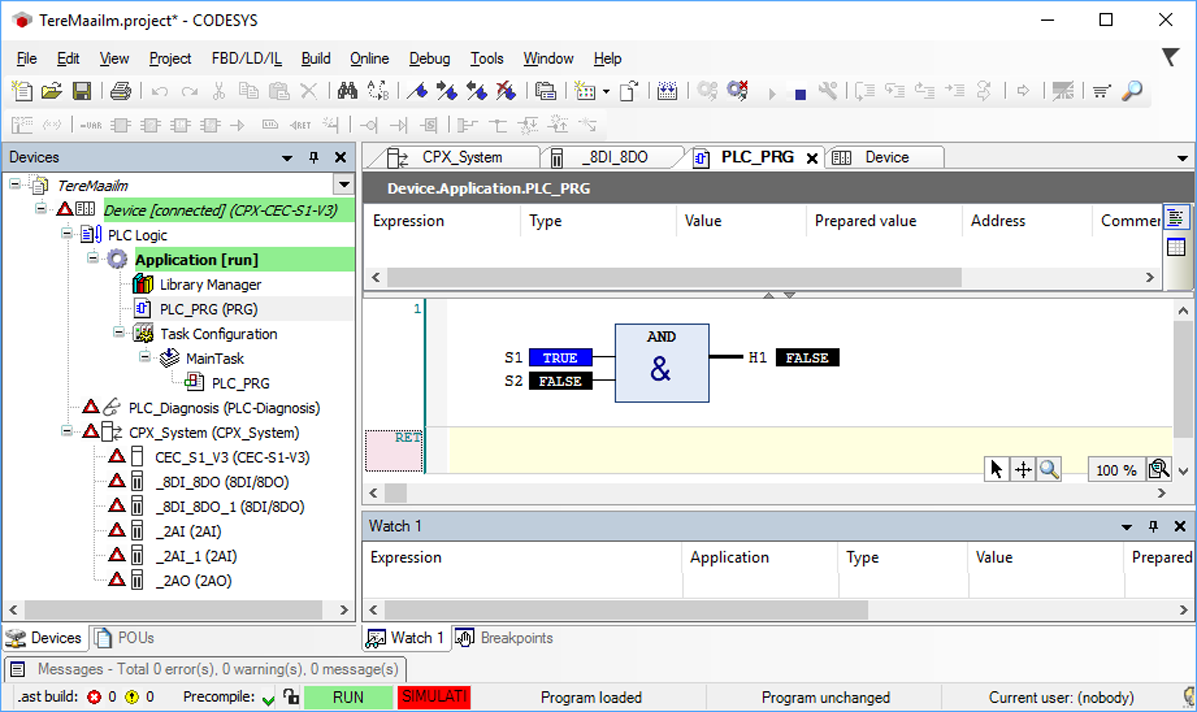This screenshot has height=712, width=1197.
Task: Pin the Devices panel
Action: coord(314,157)
